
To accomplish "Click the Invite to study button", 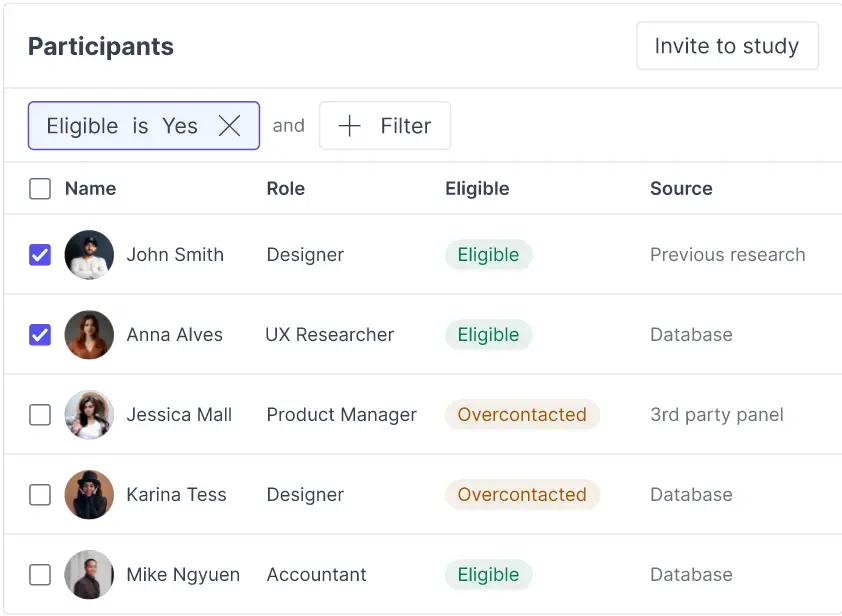I will pos(727,45).
